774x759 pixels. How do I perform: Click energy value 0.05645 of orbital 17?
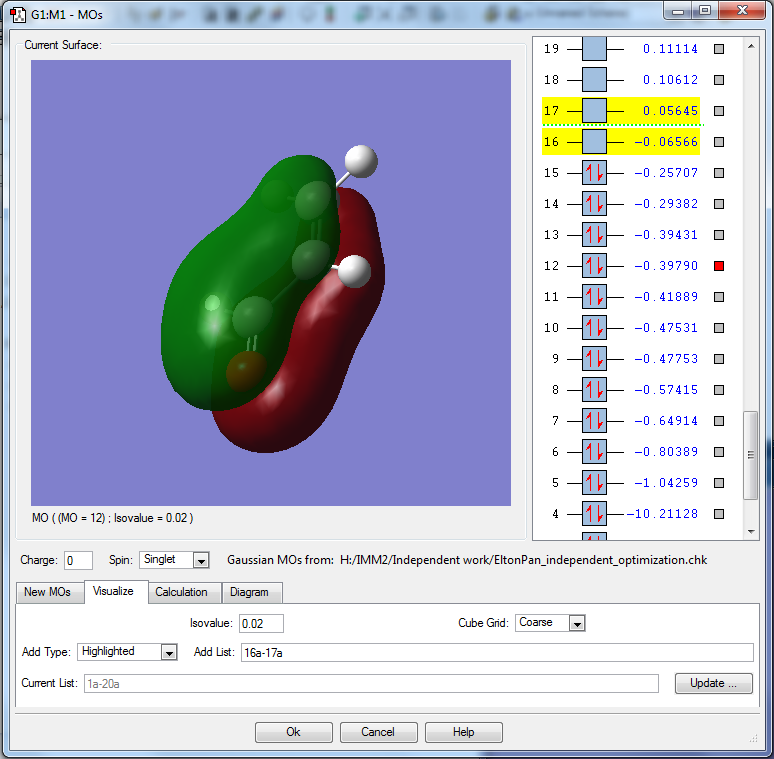(x=670, y=111)
